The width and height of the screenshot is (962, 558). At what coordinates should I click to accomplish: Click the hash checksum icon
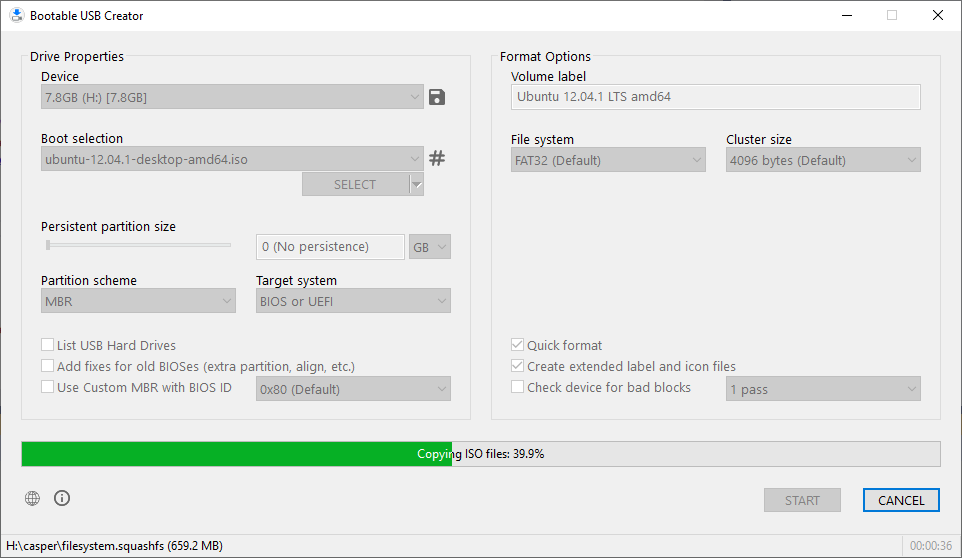tap(437, 158)
